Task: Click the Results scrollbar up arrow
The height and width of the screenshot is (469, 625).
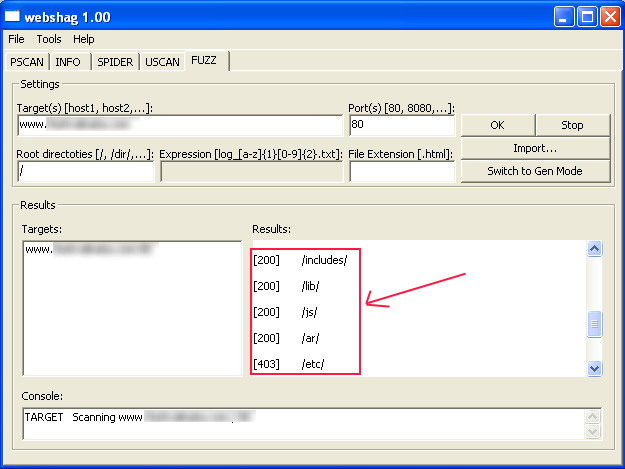Action: [x=595, y=249]
